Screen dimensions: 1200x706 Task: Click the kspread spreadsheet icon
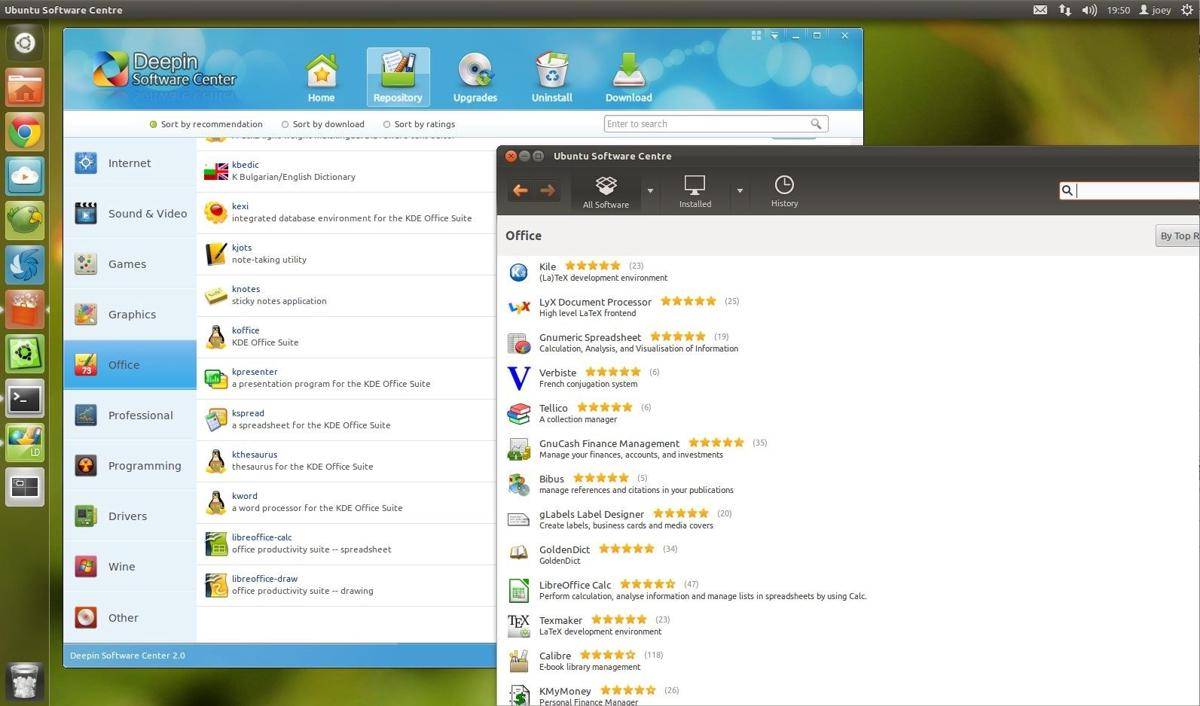tap(216, 420)
